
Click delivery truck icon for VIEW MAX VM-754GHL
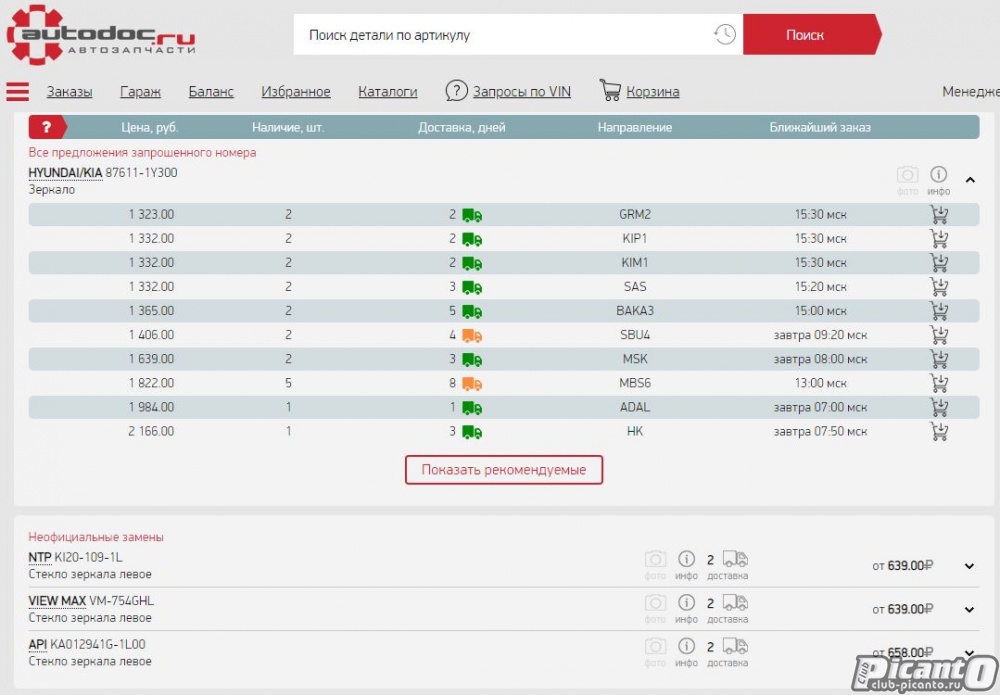click(735, 603)
